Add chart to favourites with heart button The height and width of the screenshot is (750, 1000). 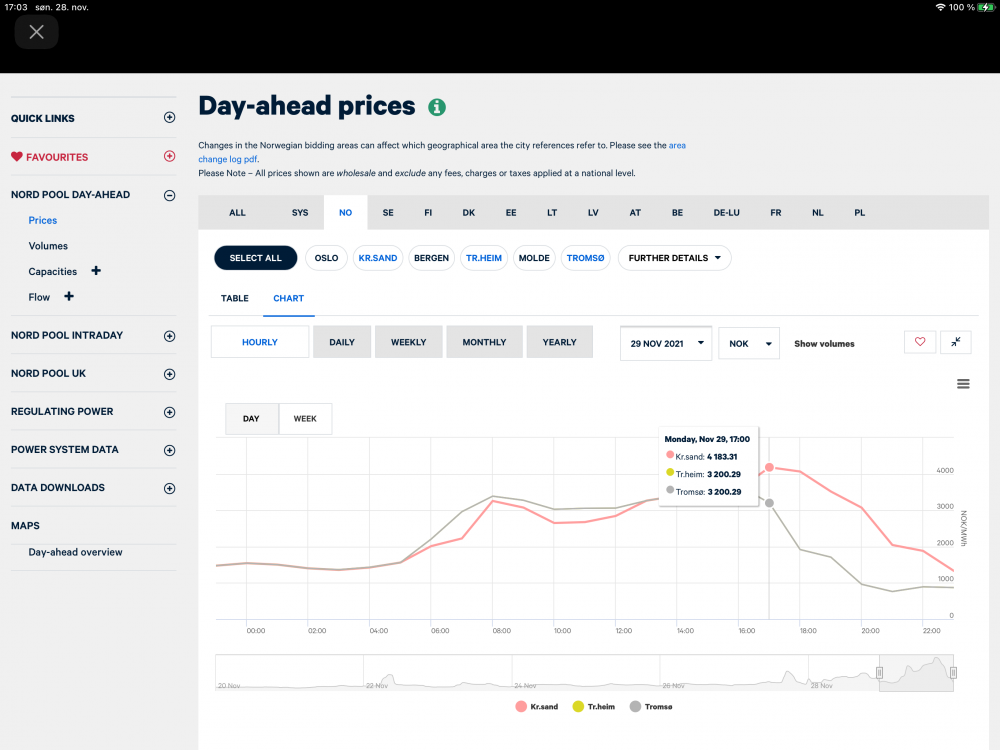(920, 342)
